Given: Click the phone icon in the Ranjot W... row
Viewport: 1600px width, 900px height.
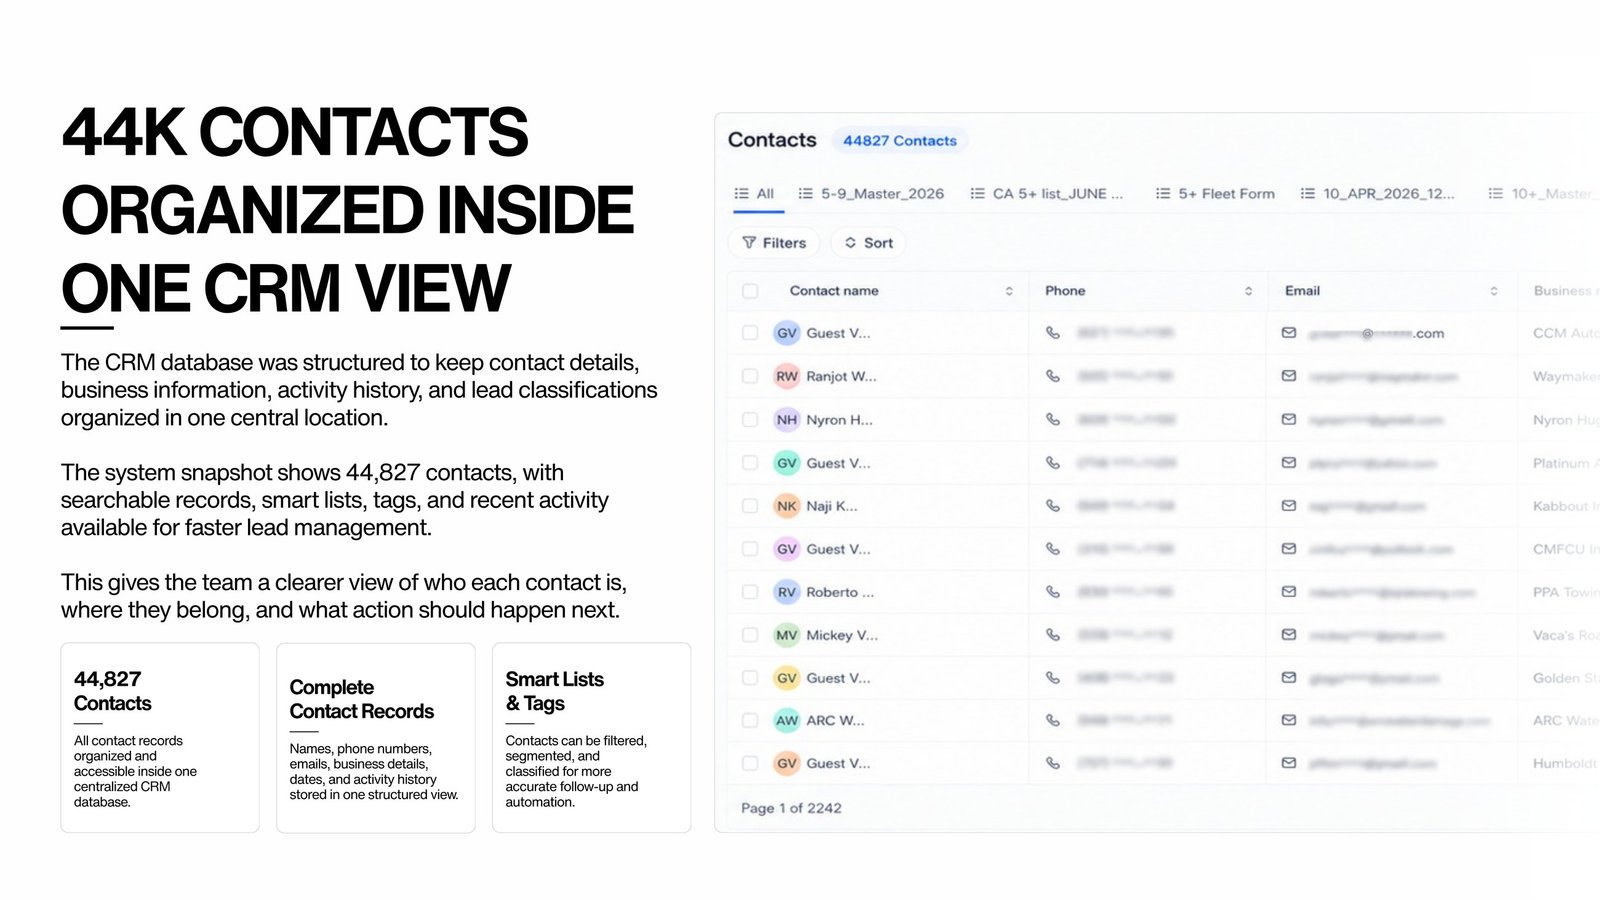Looking at the screenshot, I should pyautogui.click(x=1053, y=376).
